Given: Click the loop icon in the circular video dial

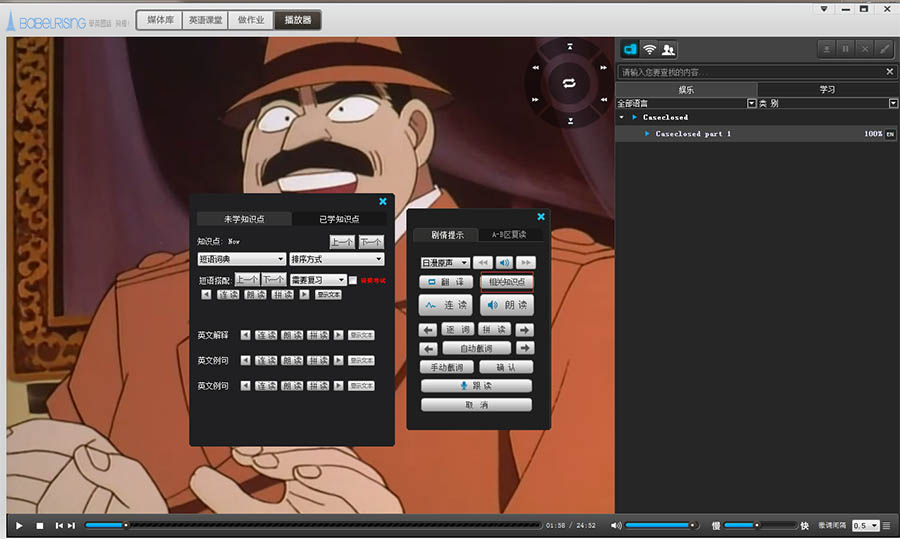Looking at the screenshot, I should click(x=569, y=83).
